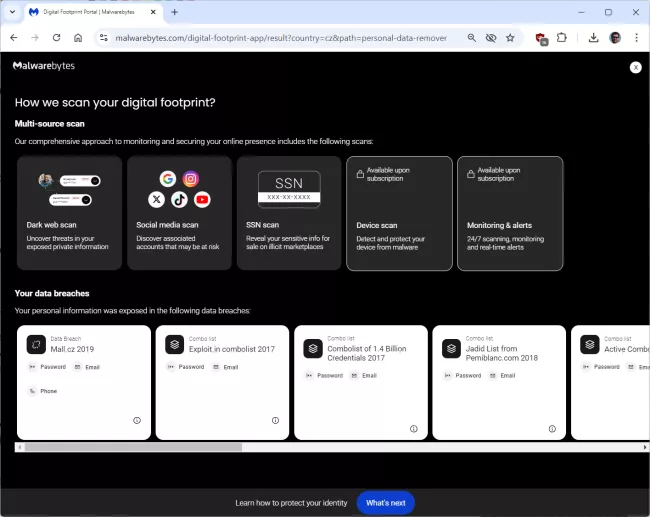Click the 'Your data breaches' heading

52,293
